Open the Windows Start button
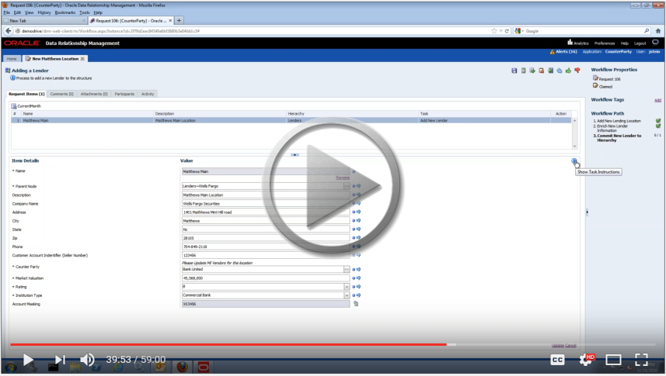The height and width of the screenshot is (376, 666). pyautogui.click(x=11, y=367)
